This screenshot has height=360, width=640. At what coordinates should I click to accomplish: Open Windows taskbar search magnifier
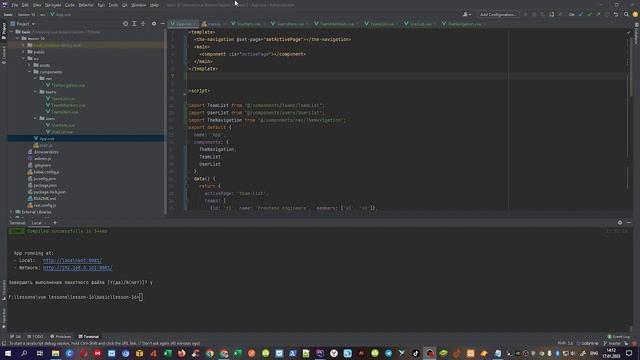[x=24, y=353]
